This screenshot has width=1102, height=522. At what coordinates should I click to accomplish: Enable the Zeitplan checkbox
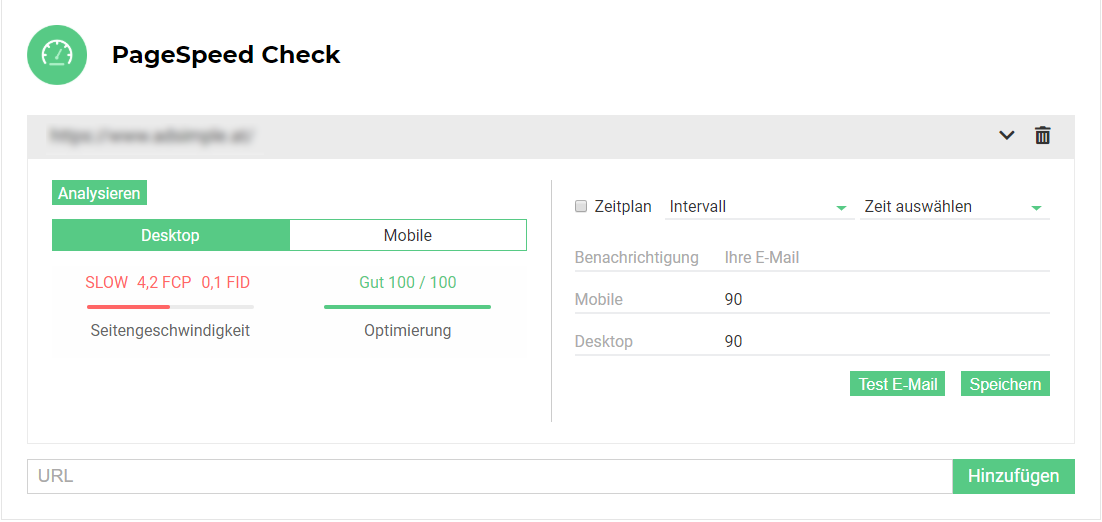pyautogui.click(x=581, y=207)
